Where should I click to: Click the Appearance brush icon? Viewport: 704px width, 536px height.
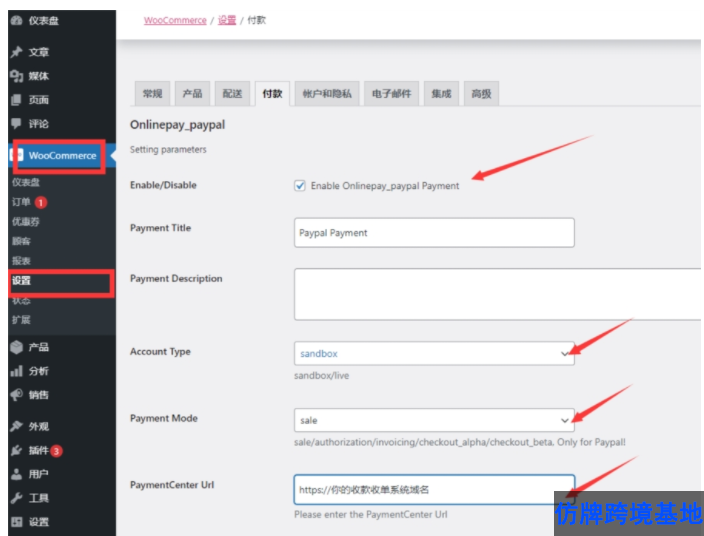[17, 426]
